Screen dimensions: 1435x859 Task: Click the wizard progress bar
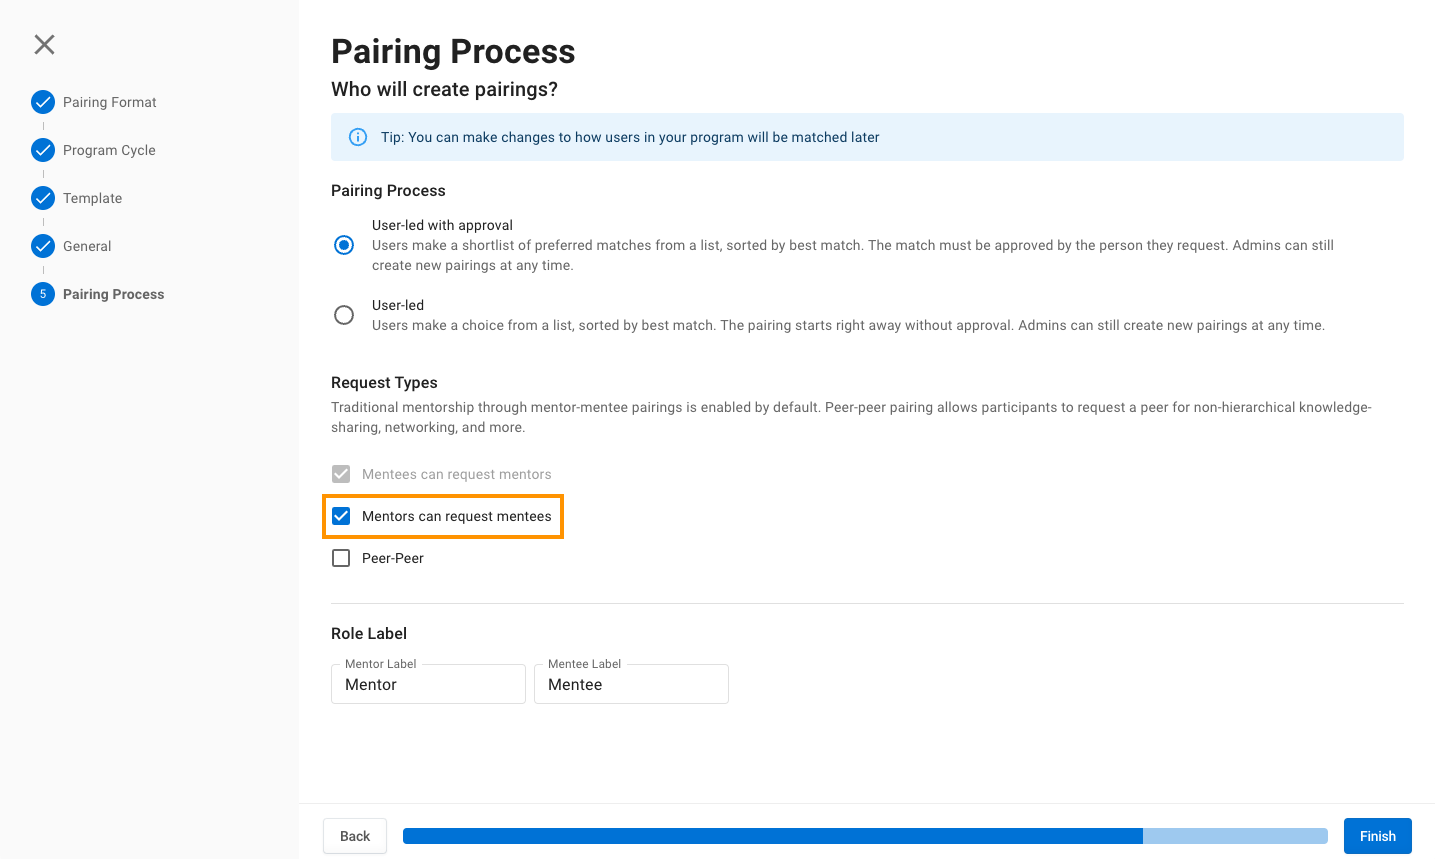point(865,836)
